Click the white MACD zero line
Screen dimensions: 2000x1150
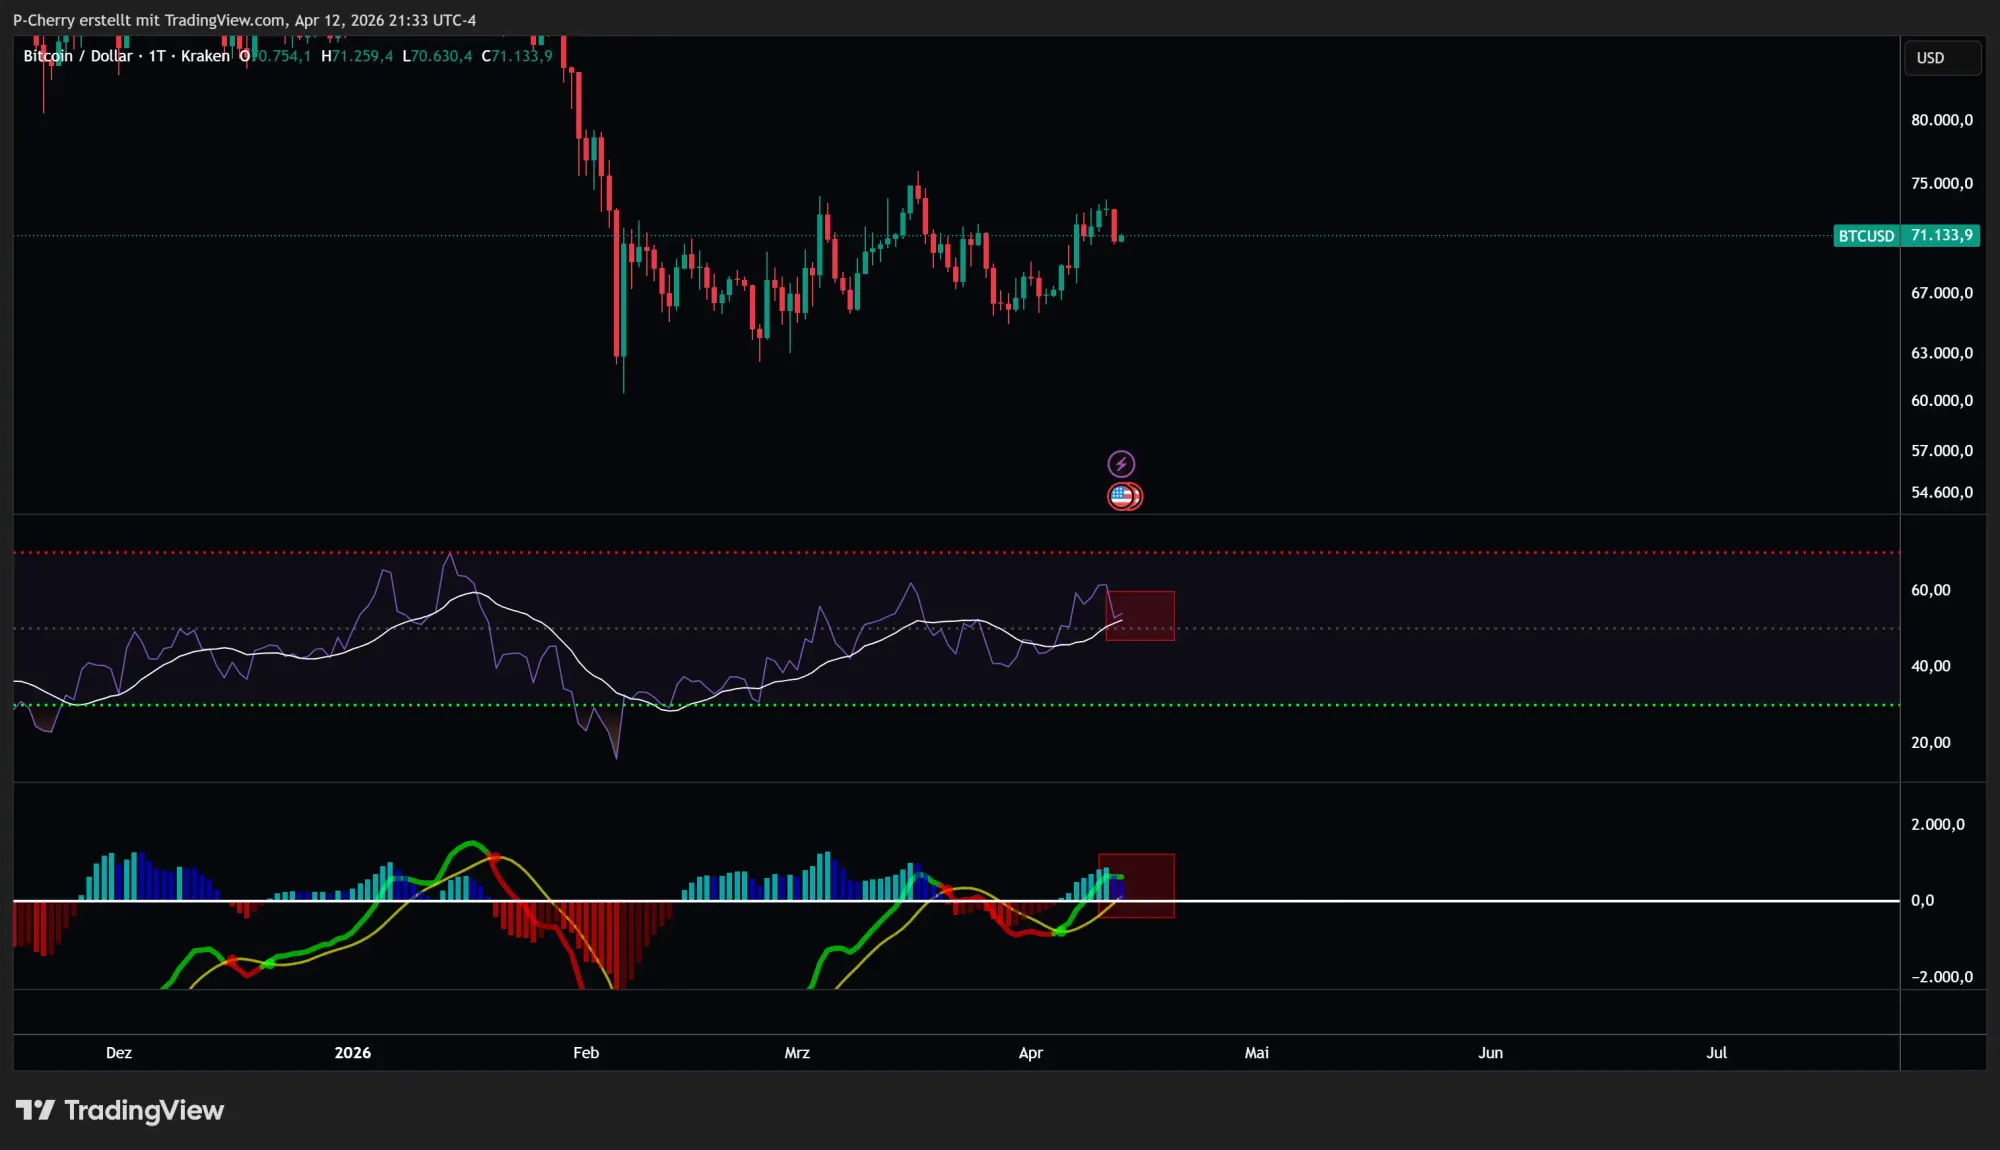[x=1500, y=901]
